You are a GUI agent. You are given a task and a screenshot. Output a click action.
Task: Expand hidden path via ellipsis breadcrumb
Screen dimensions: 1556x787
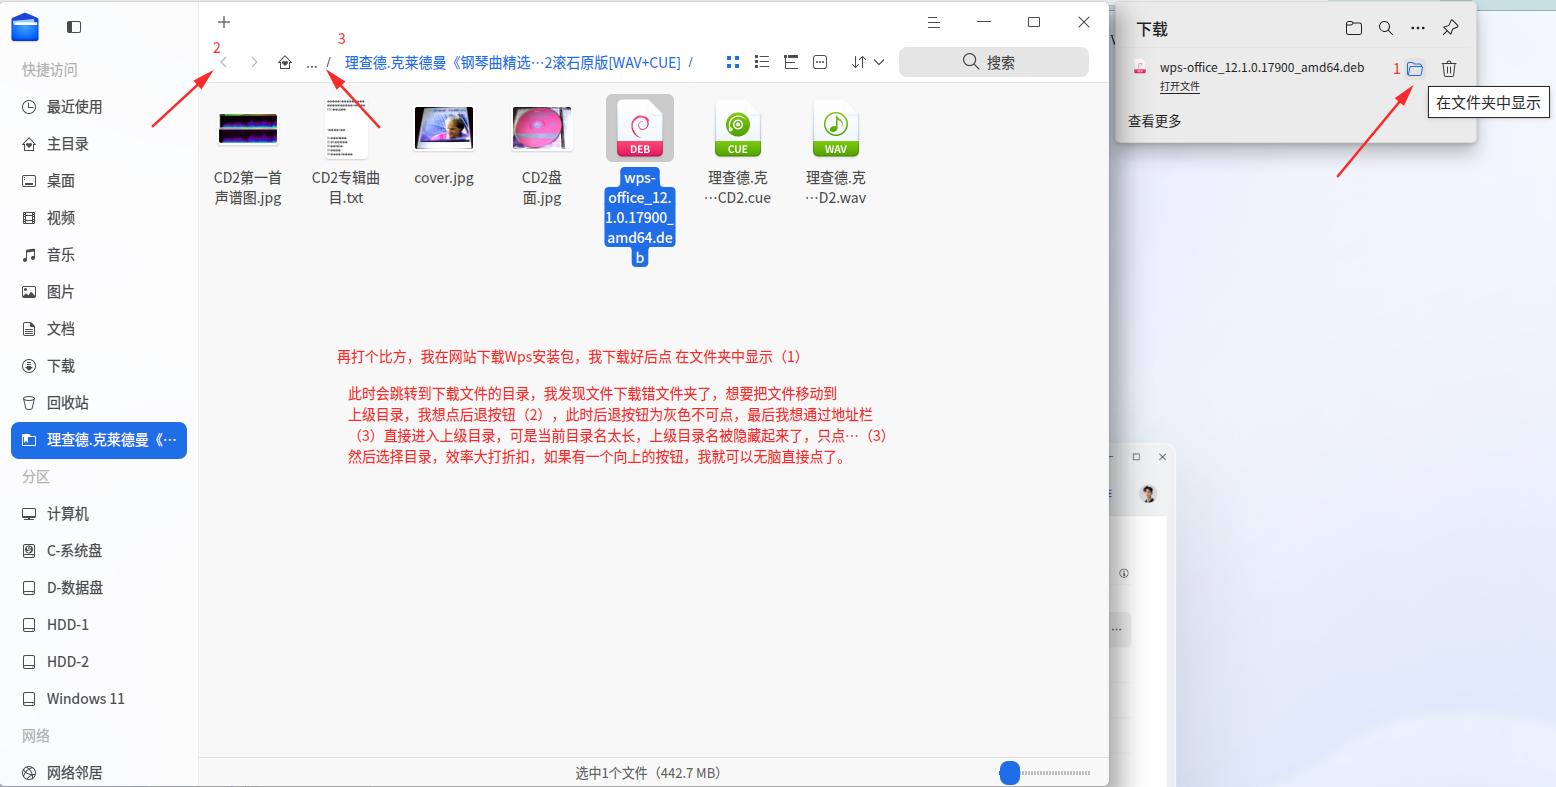[312, 62]
